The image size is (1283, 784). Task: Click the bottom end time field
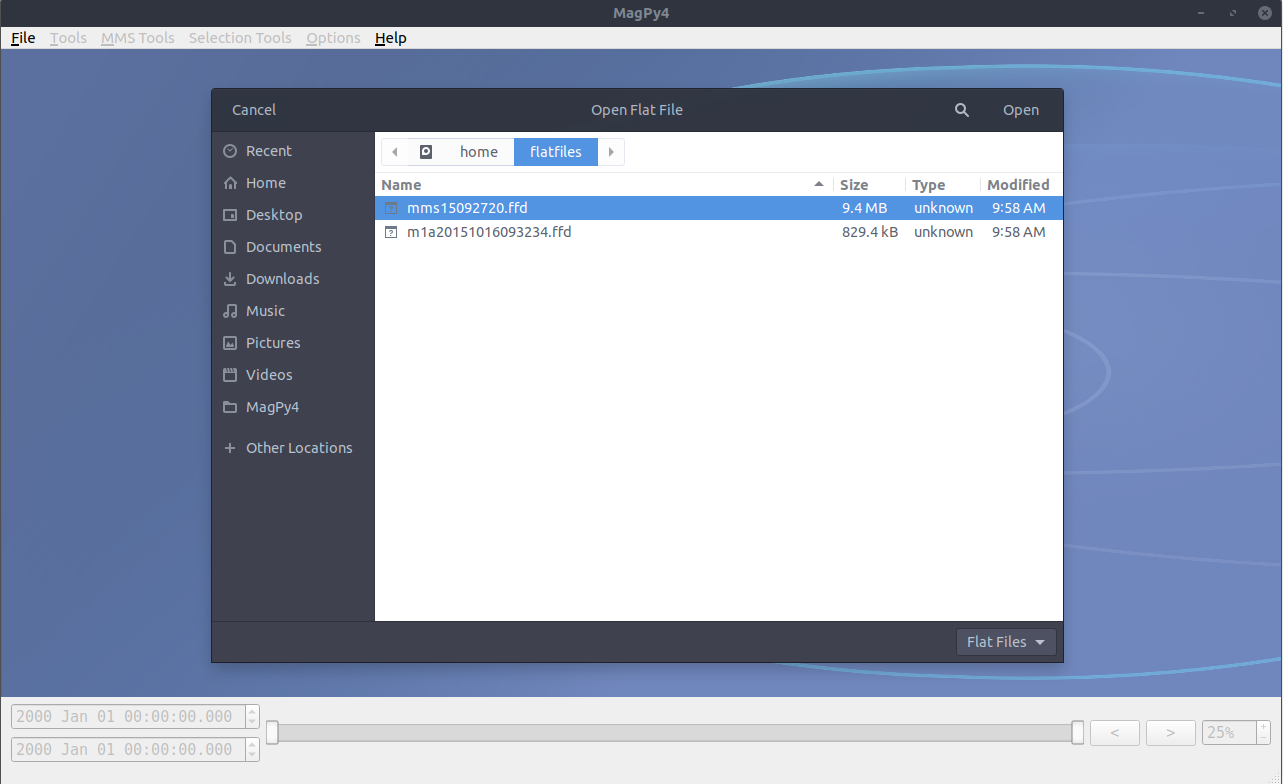[127, 749]
